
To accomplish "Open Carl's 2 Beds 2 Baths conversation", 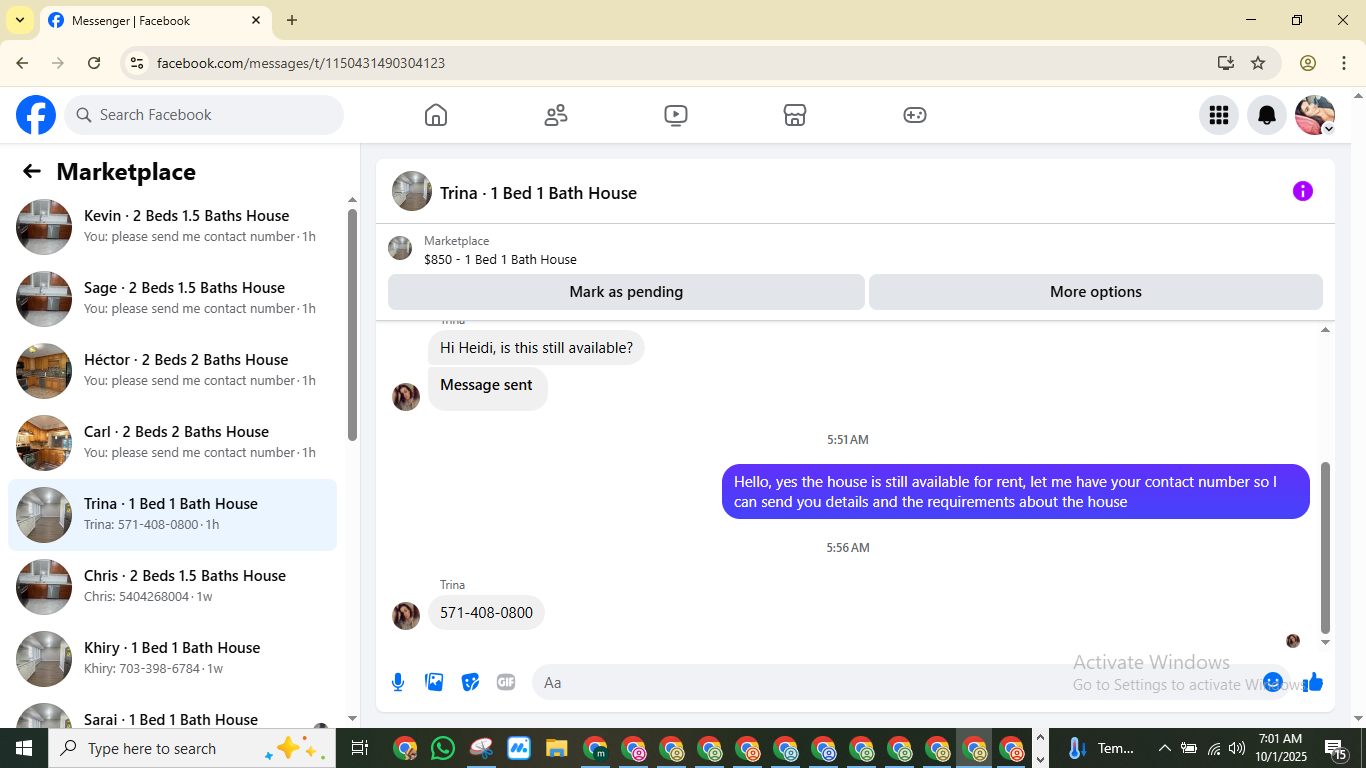I will click(172, 443).
